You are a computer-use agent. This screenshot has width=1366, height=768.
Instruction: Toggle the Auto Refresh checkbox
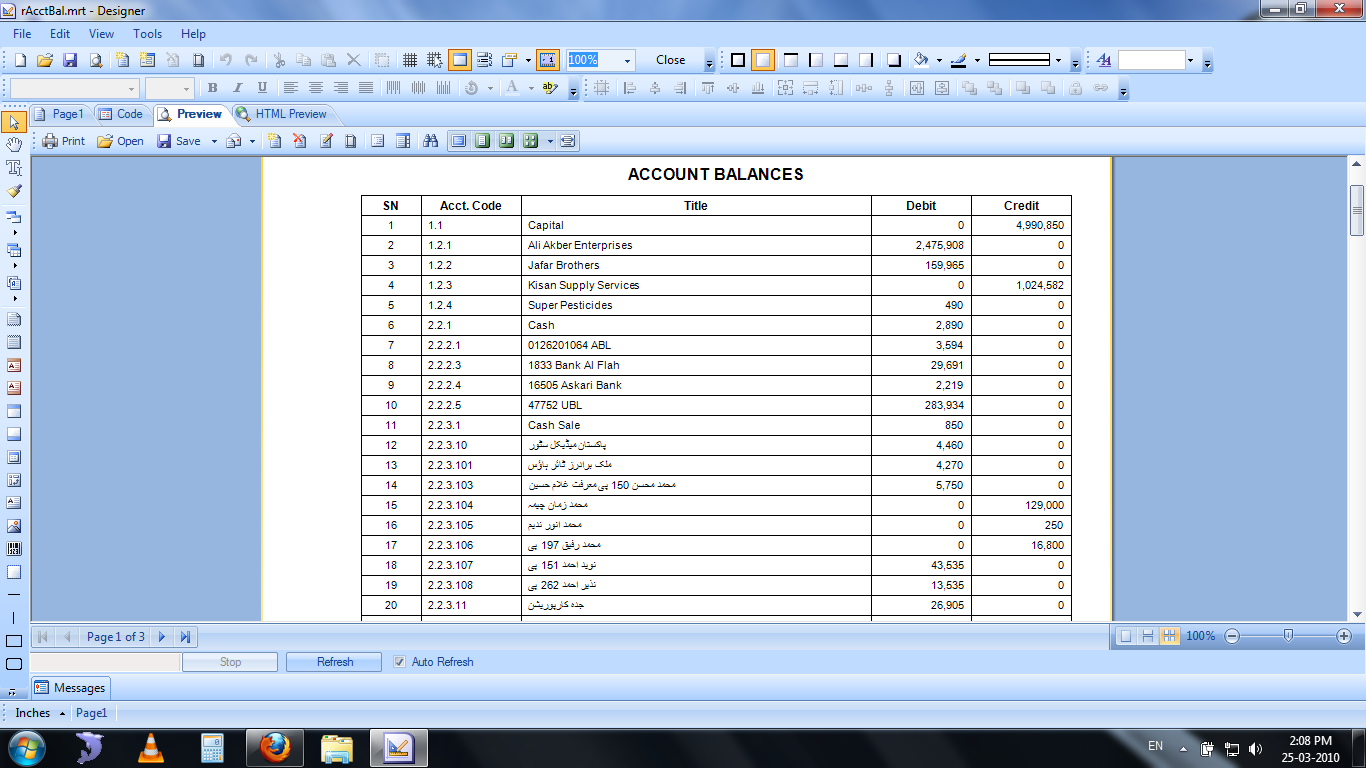pos(400,662)
